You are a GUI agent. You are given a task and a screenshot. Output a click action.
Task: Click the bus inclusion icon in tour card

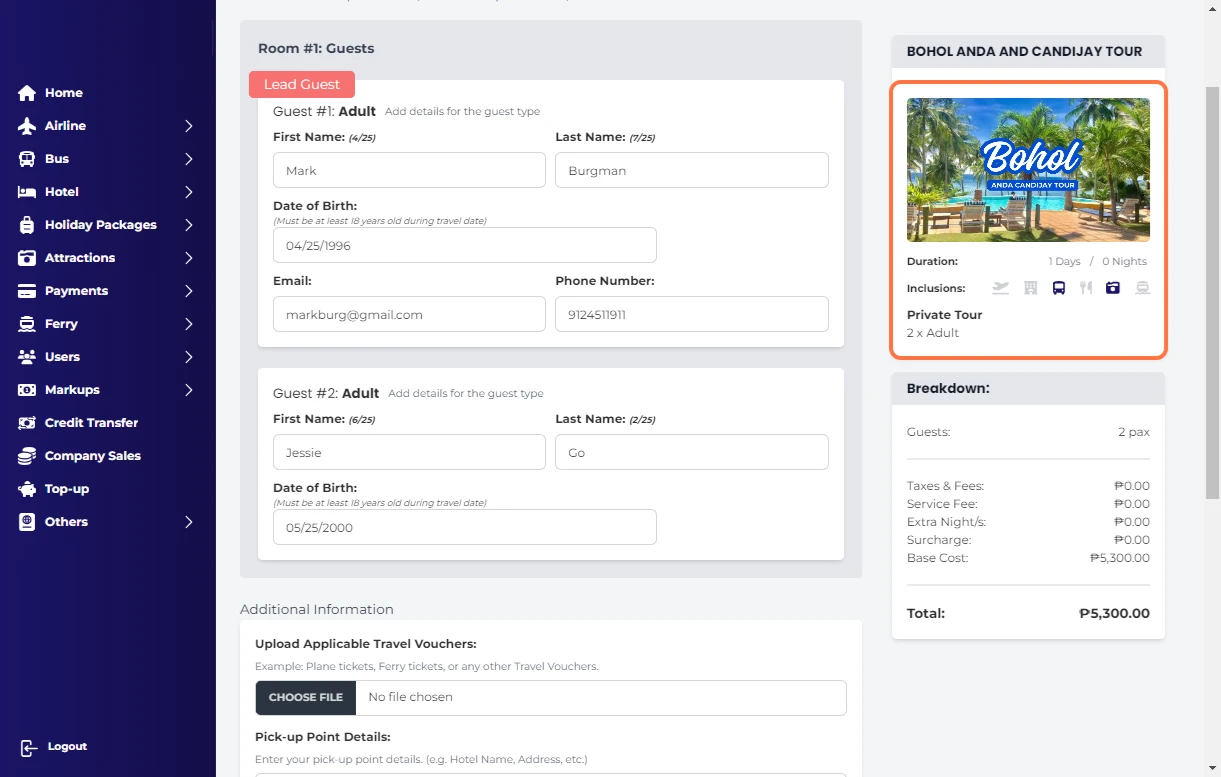[1058, 288]
